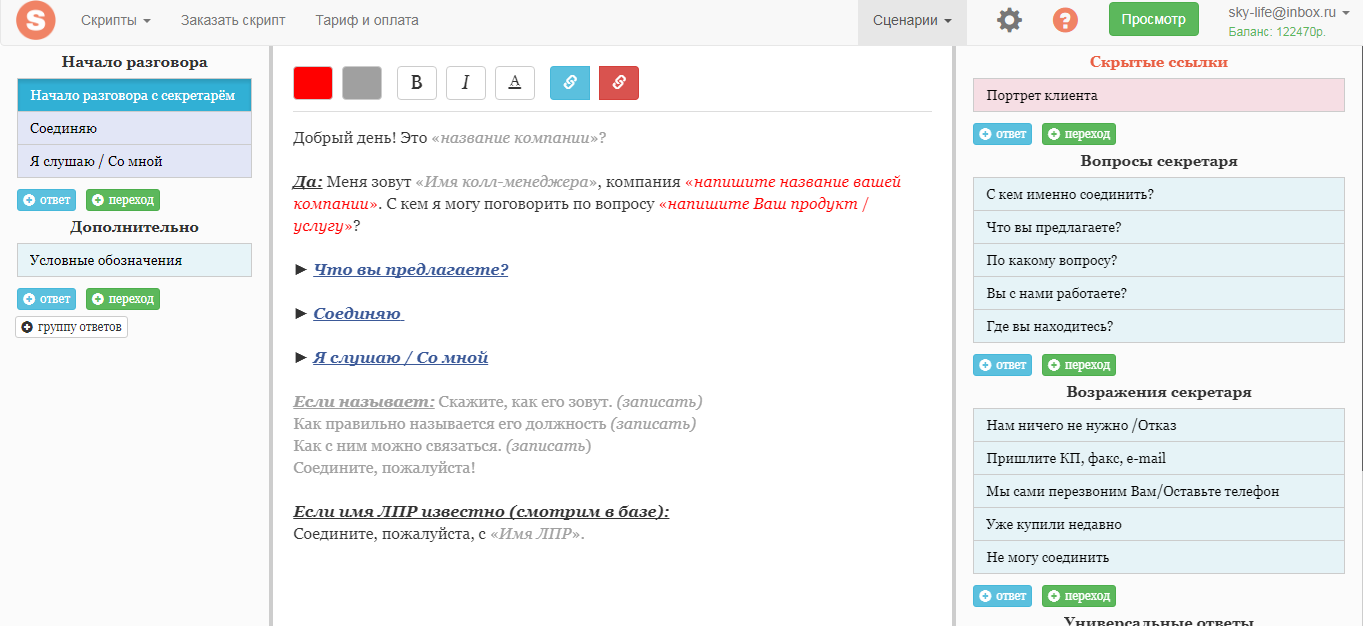Pick the red color swatch
Screen dimensions: 1363x628
coord(313,83)
